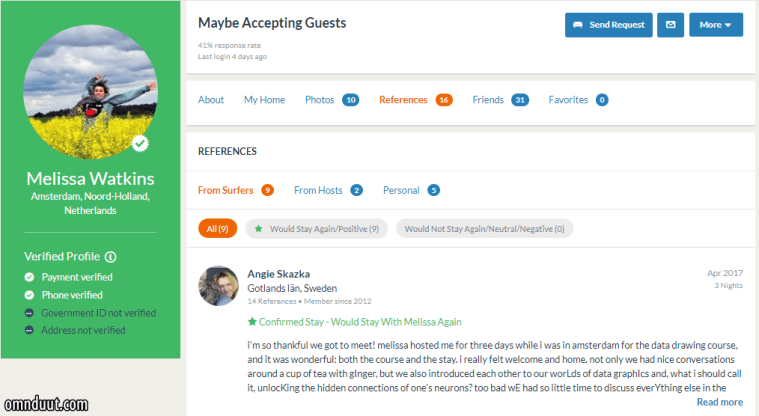Viewport: 759px width, 416px height.
Task: Filter by Would Stay Again/Positive references
Action: 317,229
